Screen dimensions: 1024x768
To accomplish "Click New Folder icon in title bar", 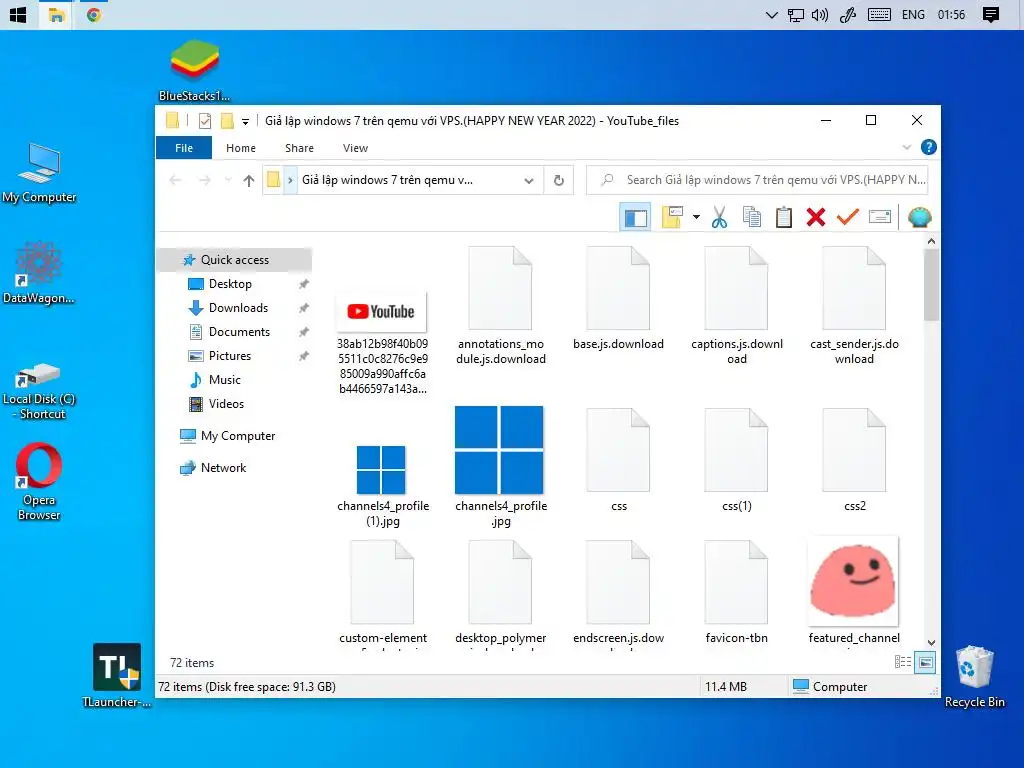I will point(227,121).
